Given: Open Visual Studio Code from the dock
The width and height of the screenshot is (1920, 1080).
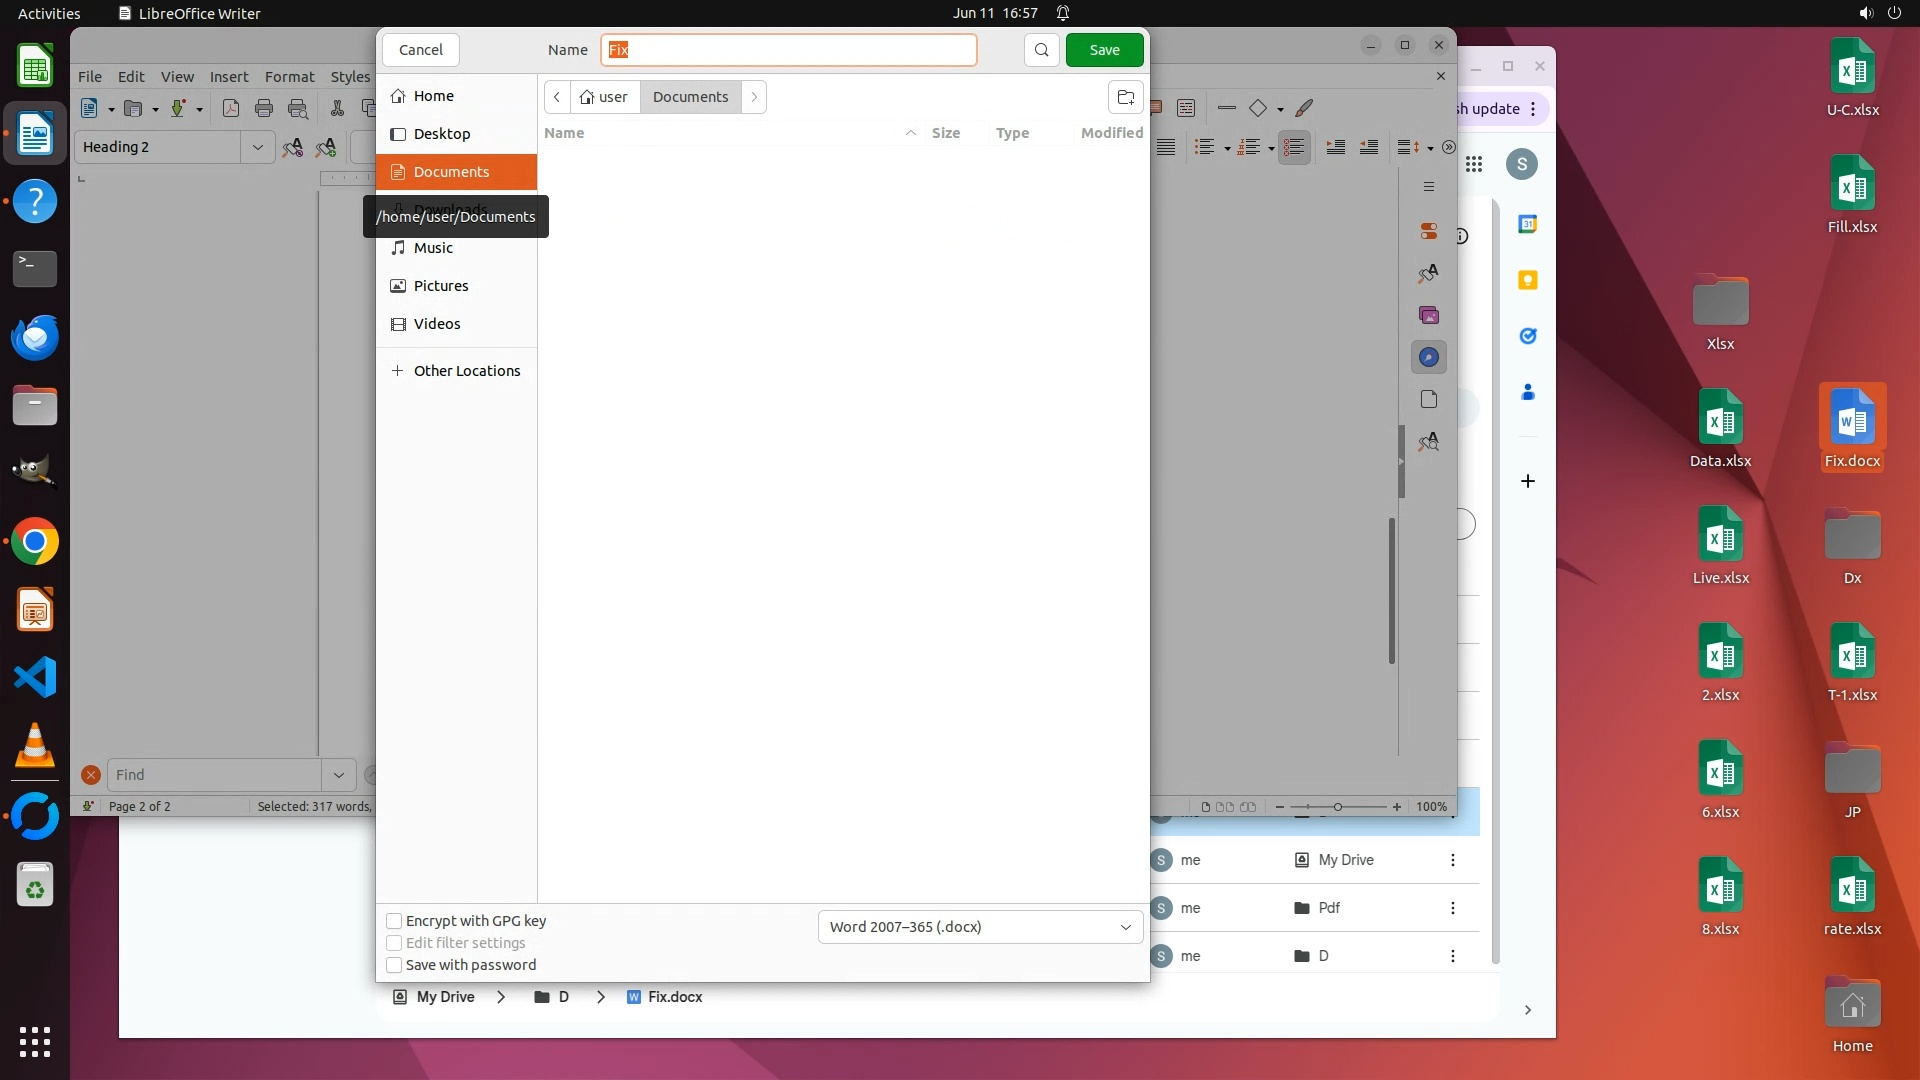Looking at the screenshot, I should pyautogui.click(x=35, y=678).
